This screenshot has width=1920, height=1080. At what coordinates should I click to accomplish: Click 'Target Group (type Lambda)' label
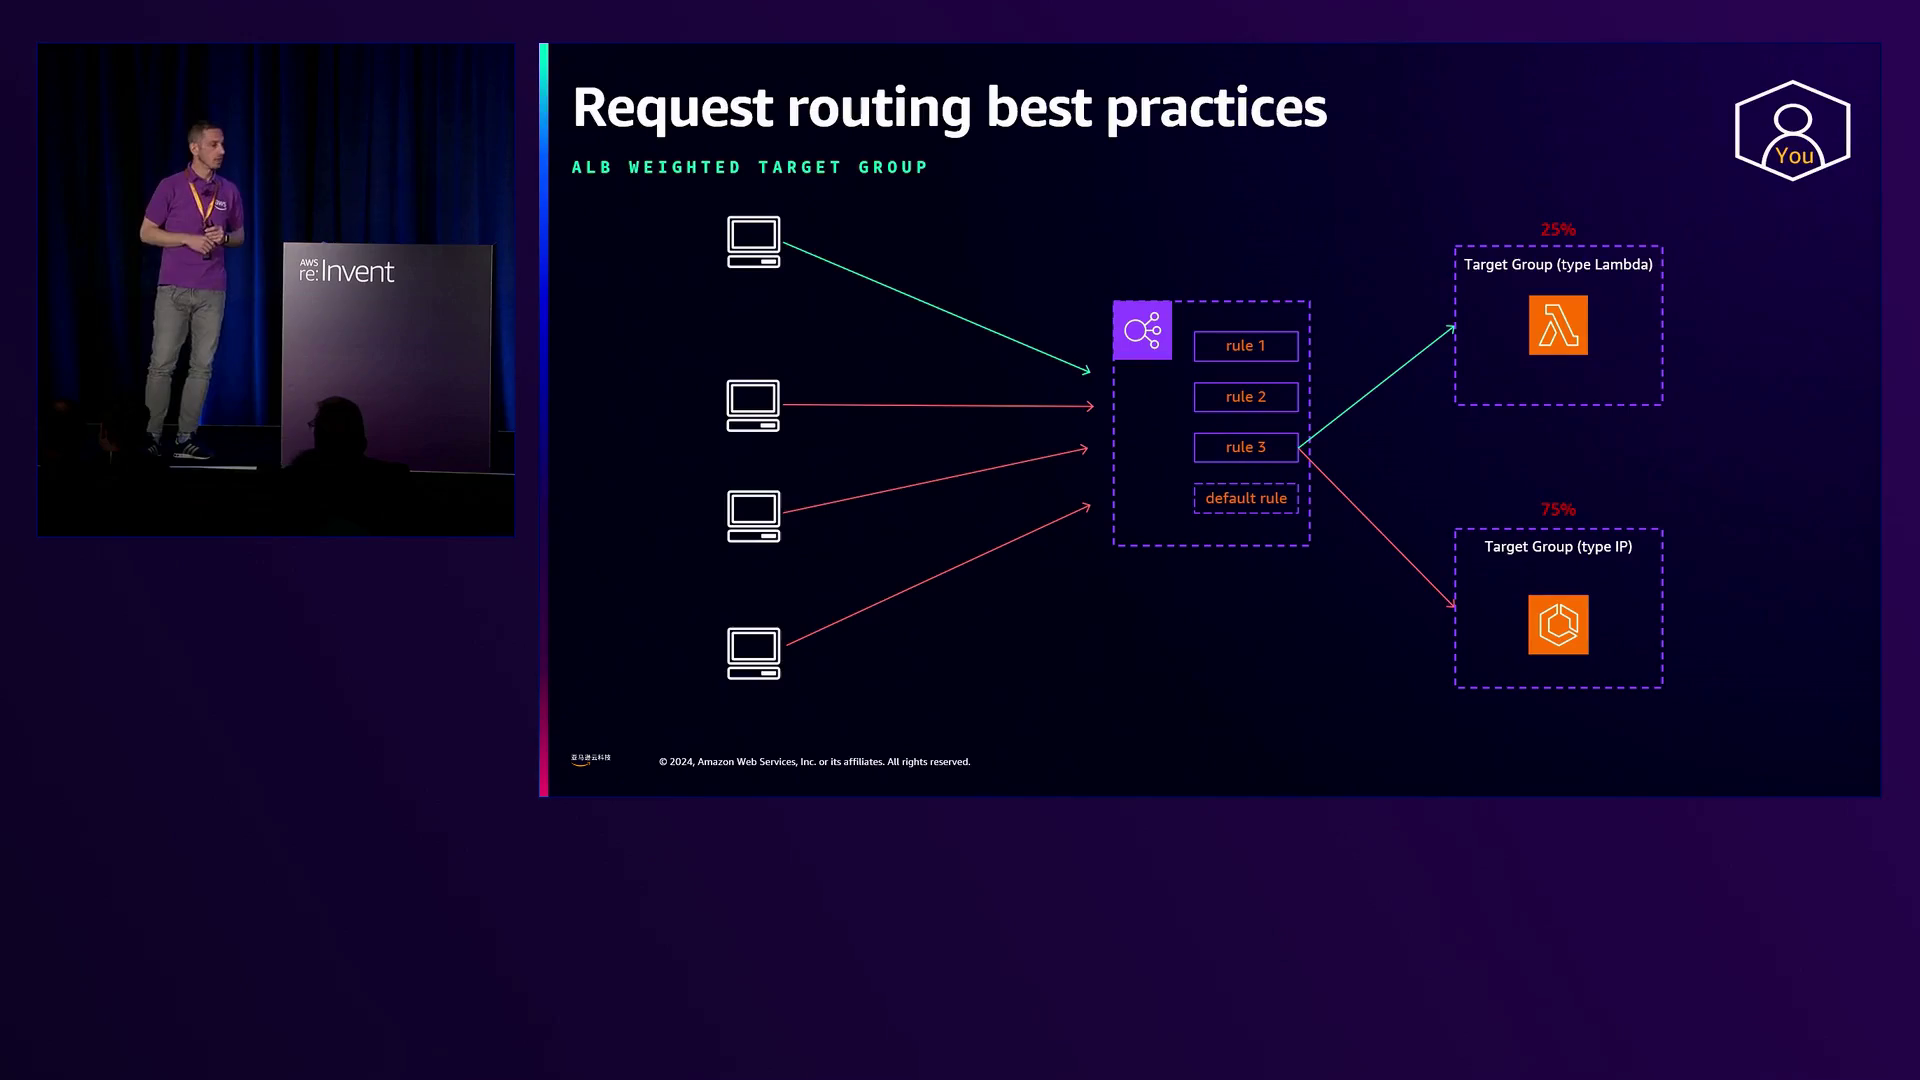[x=1557, y=265]
